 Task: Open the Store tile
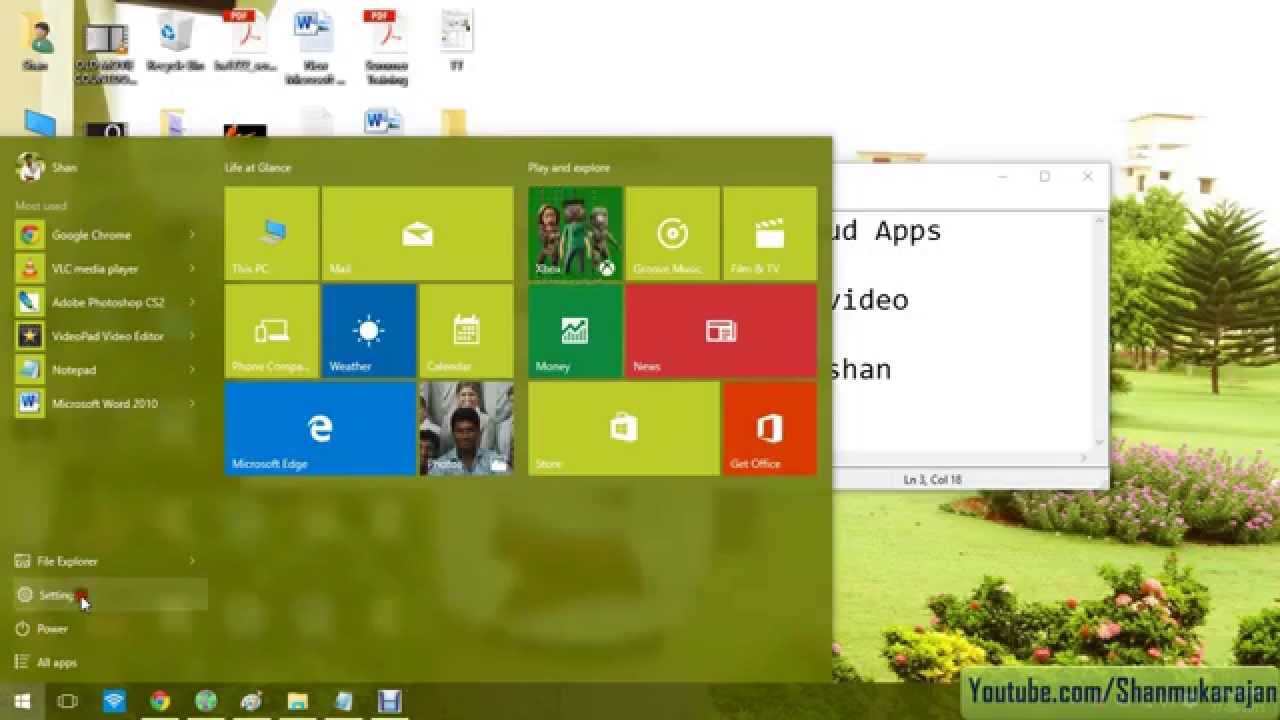coord(624,428)
